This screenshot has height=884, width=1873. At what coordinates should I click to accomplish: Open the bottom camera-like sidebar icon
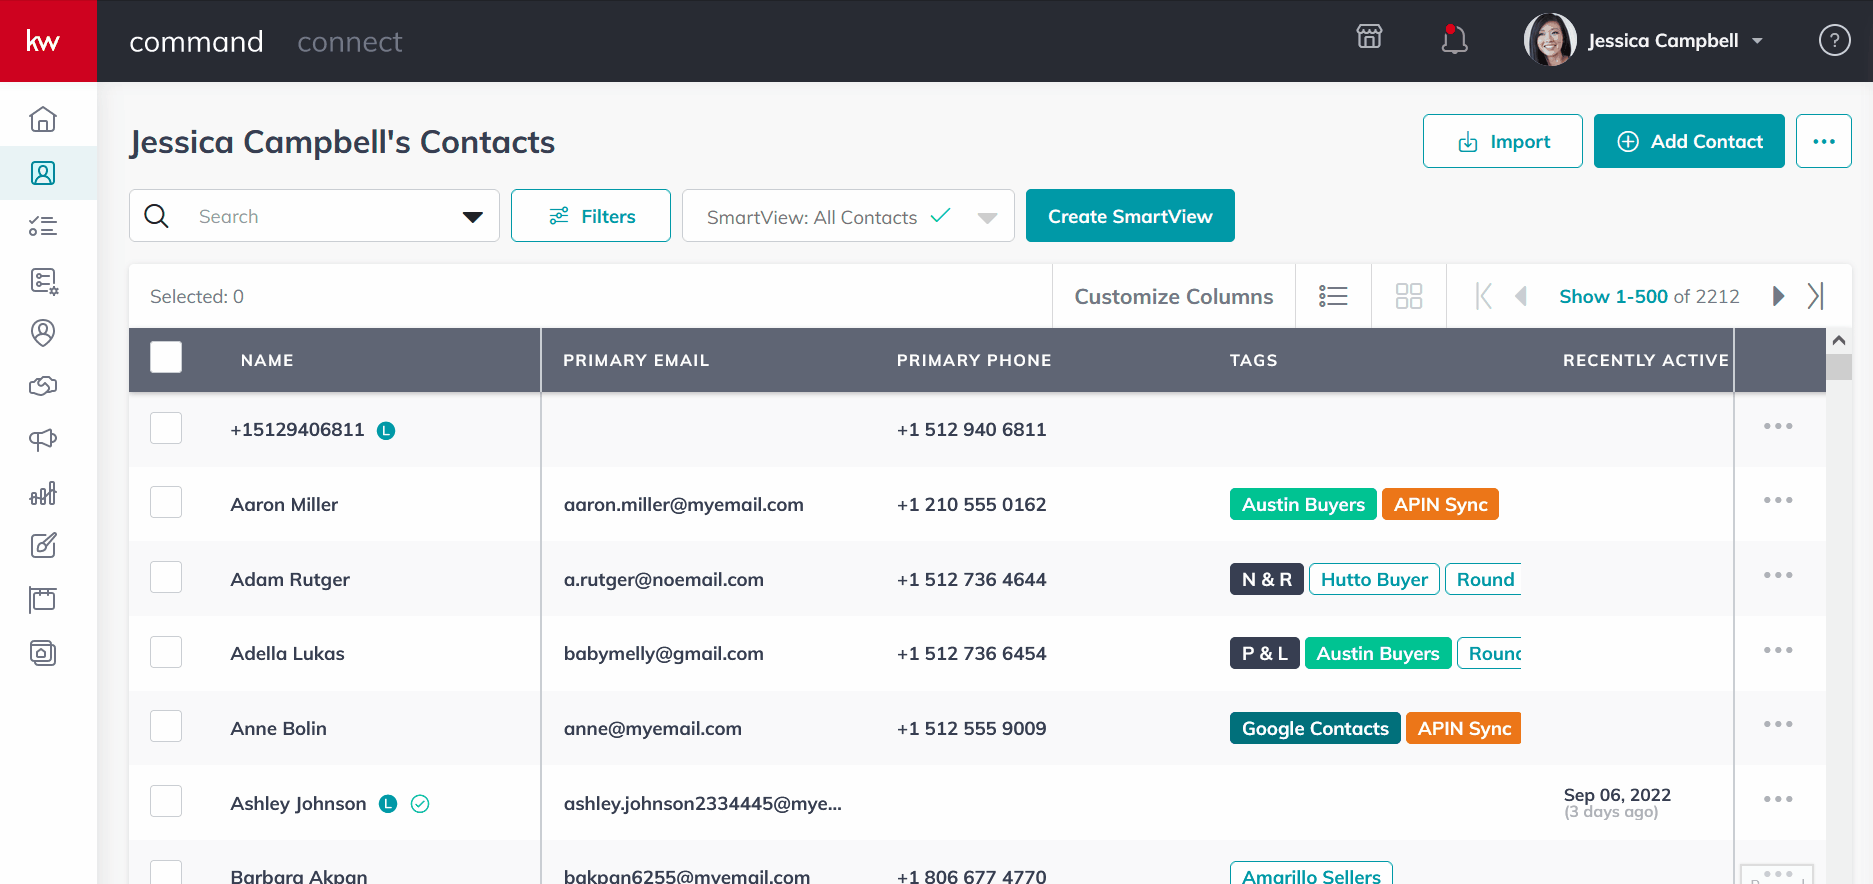click(43, 653)
